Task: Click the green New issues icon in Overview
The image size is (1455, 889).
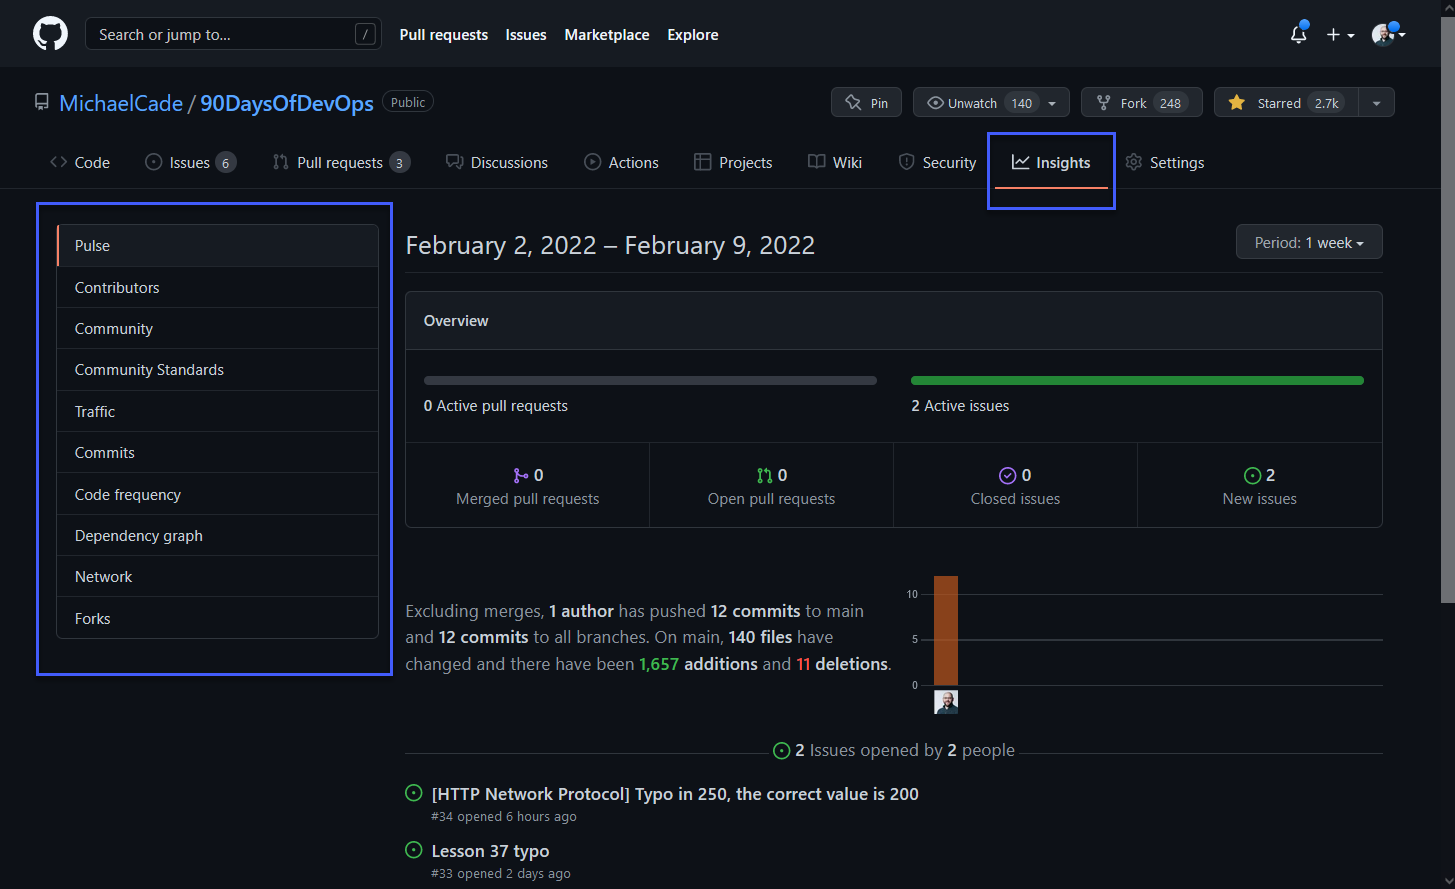Action: click(x=1253, y=475)
